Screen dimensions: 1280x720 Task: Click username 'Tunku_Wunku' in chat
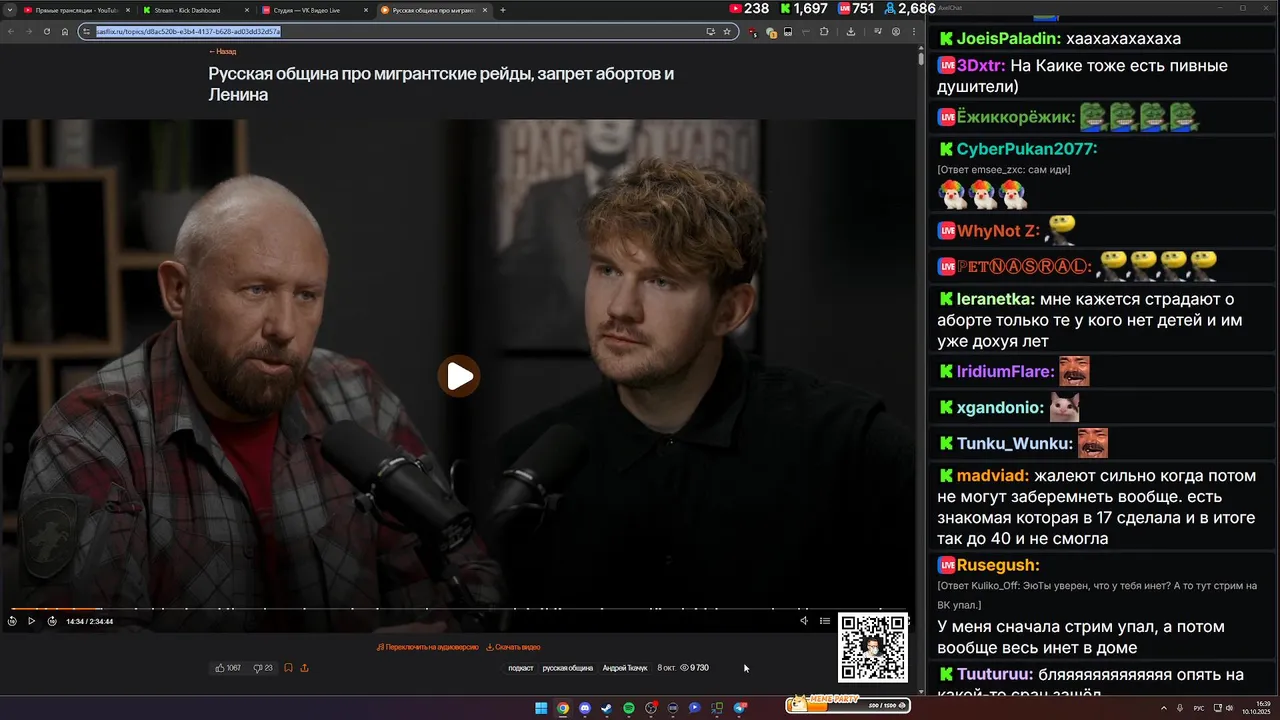[1014, 444]
